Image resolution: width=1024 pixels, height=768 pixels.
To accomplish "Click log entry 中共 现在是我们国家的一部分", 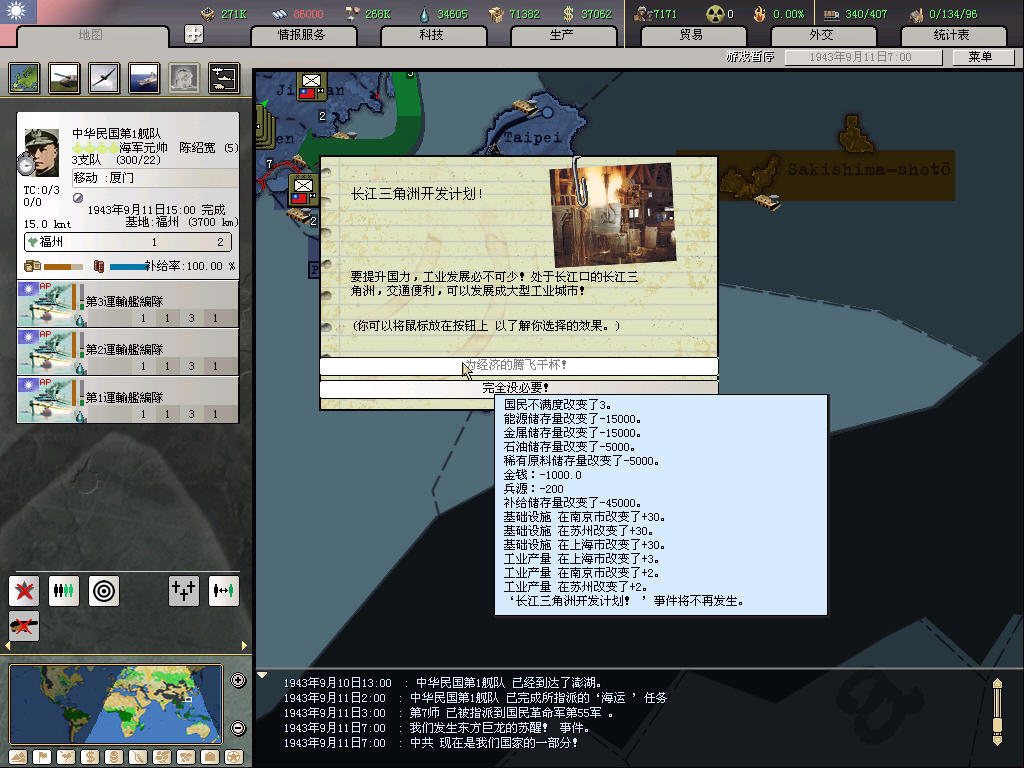I will tap(494, 743).
